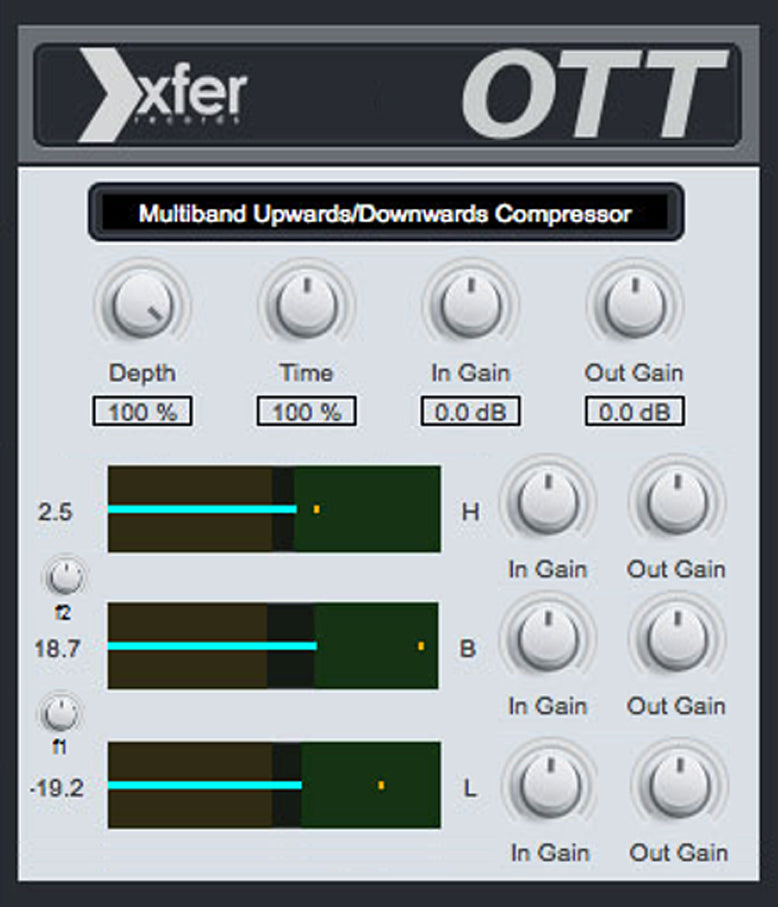Click the L band label
The width and height of the screenshot is (778, 907).
470,788
